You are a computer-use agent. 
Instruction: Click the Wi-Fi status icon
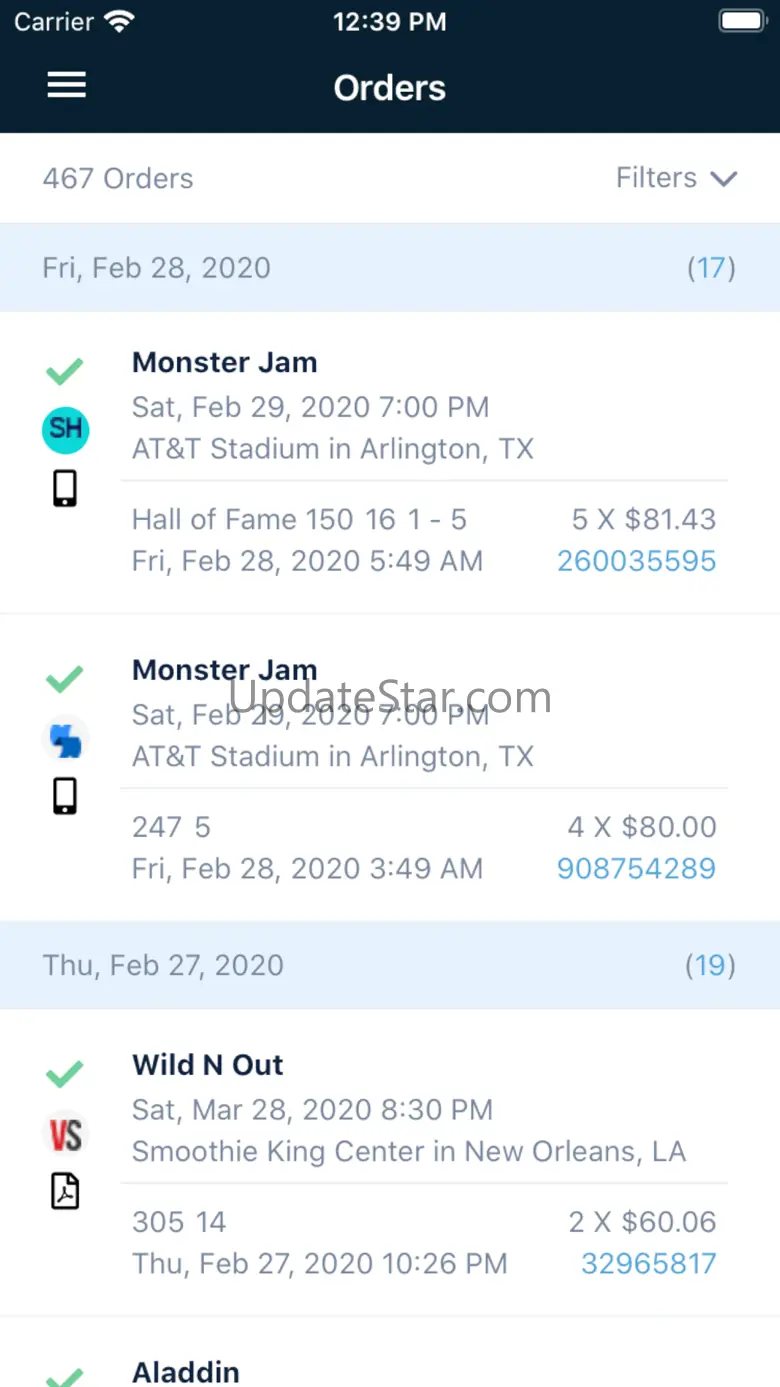tap(118, 23)
